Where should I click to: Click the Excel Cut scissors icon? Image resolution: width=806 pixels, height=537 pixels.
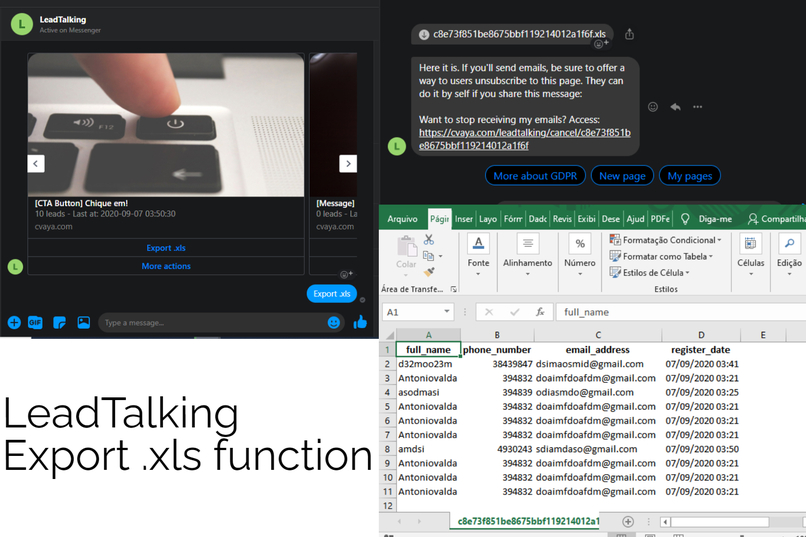tap(429, 239)
